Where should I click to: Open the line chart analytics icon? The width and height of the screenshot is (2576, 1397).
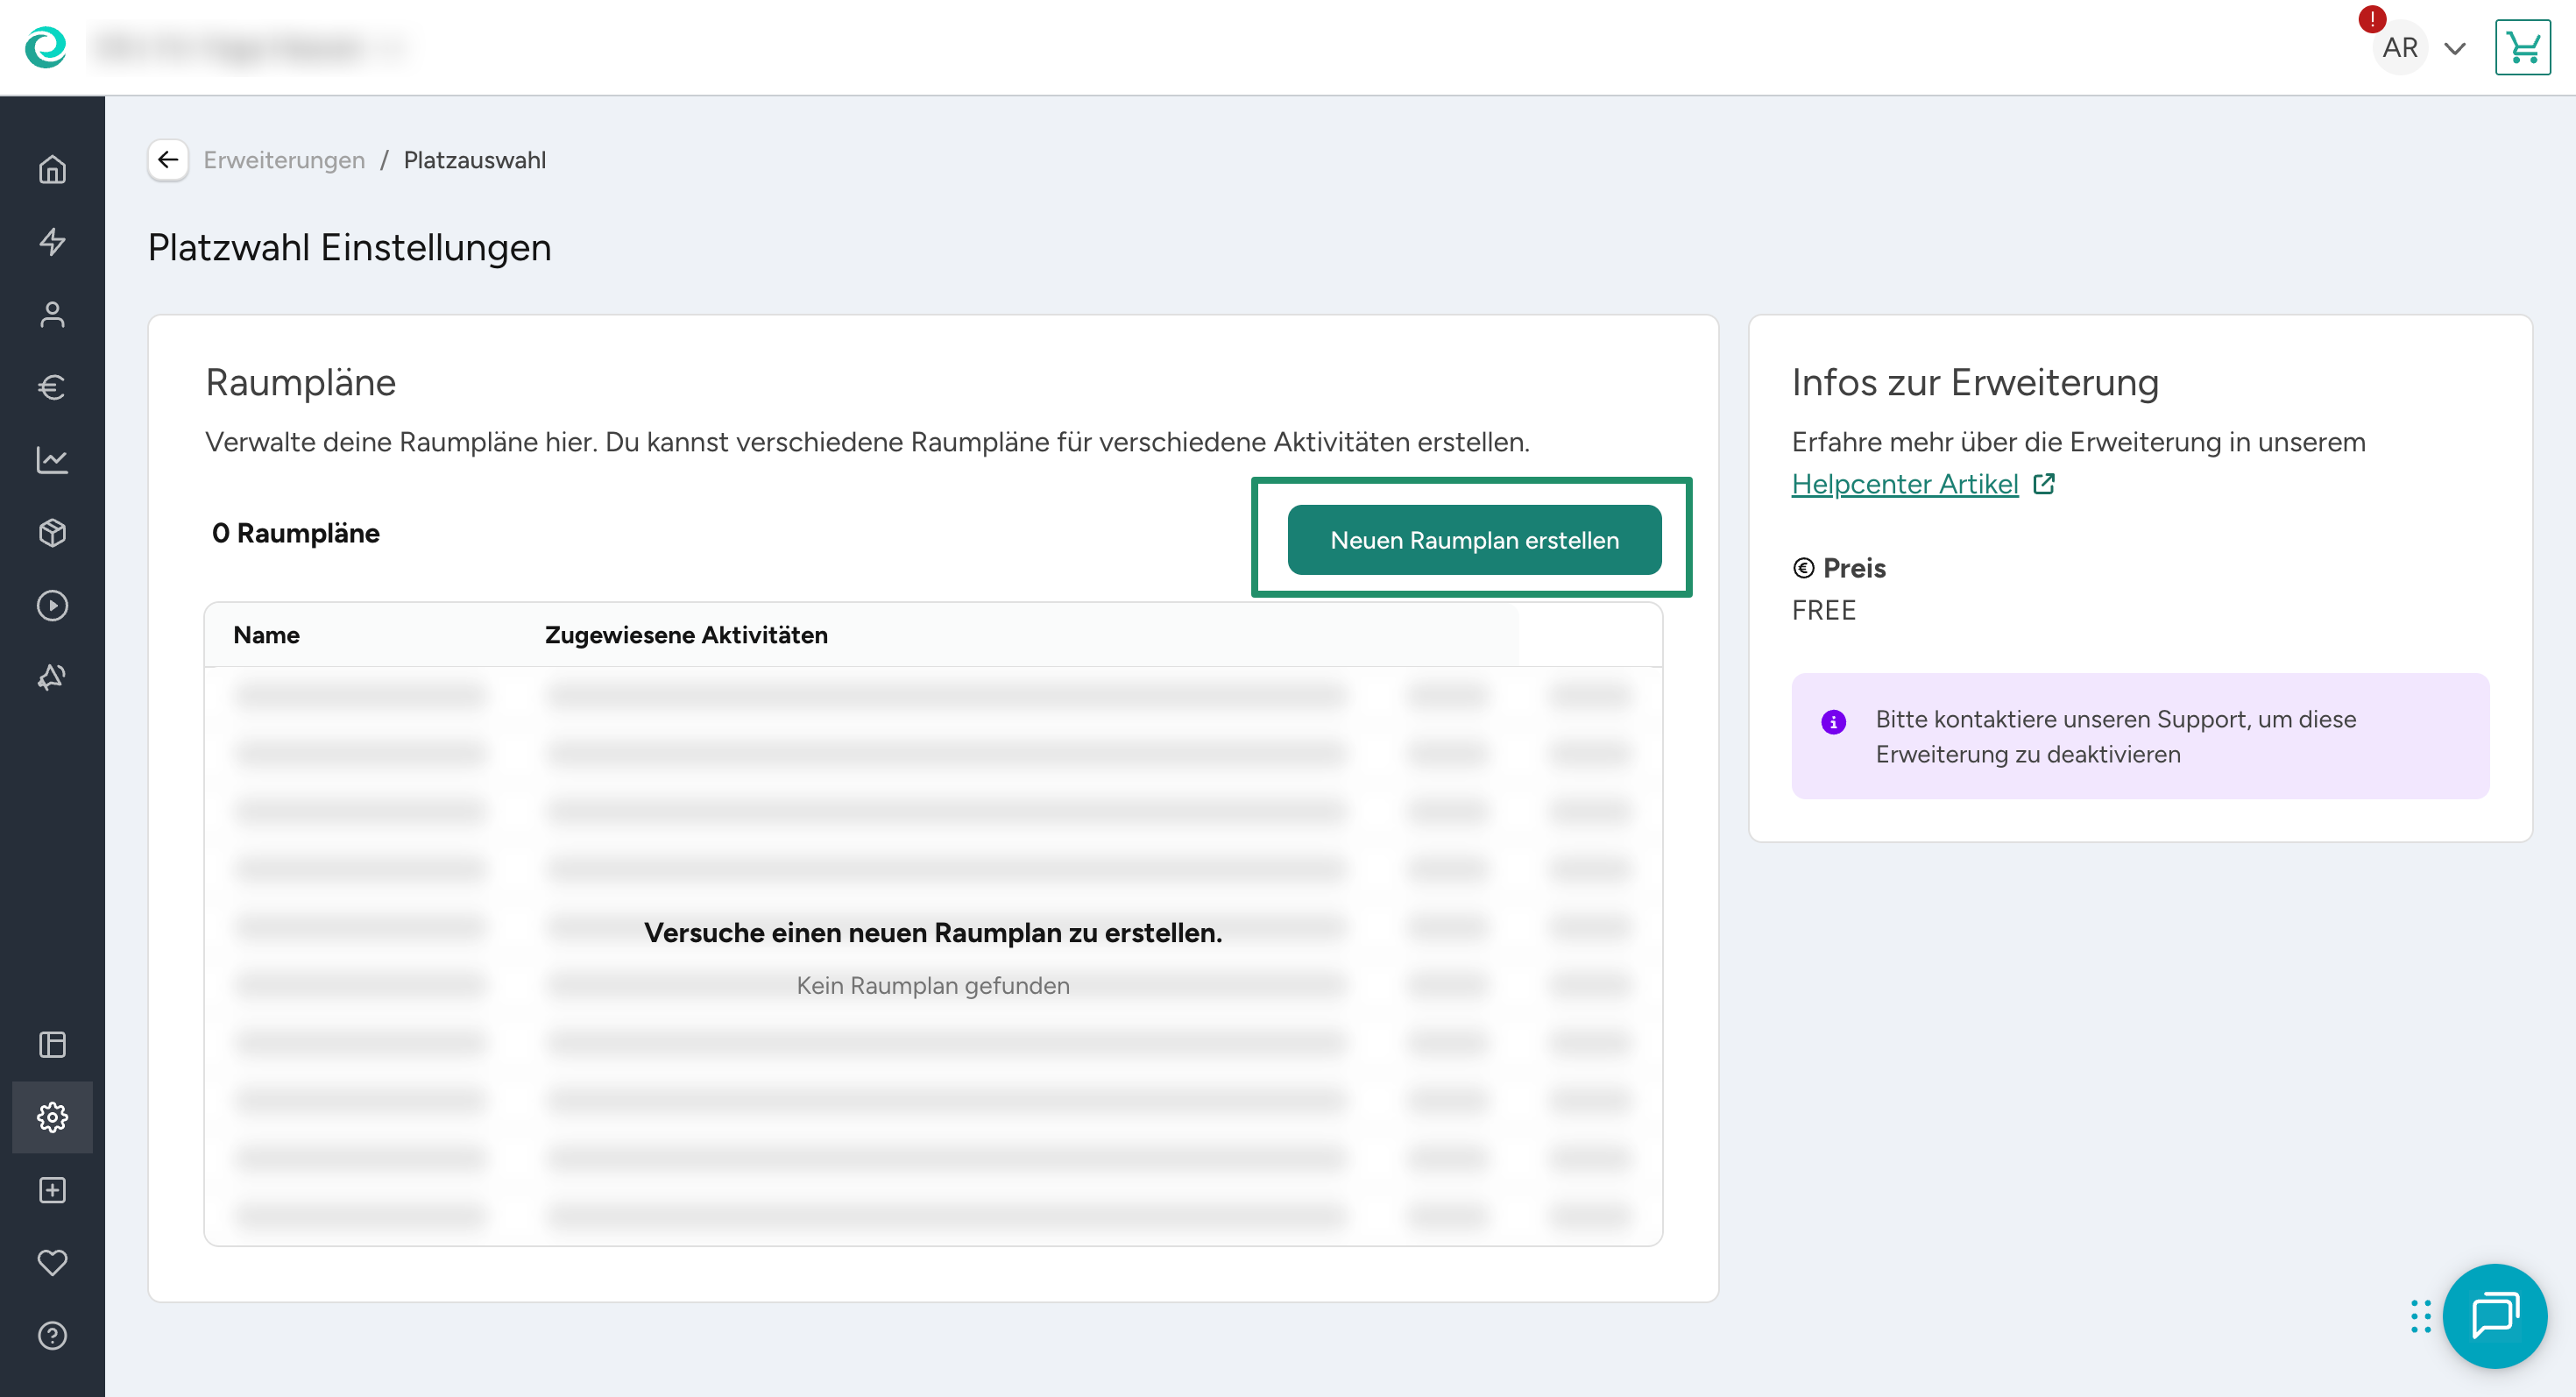52,460
